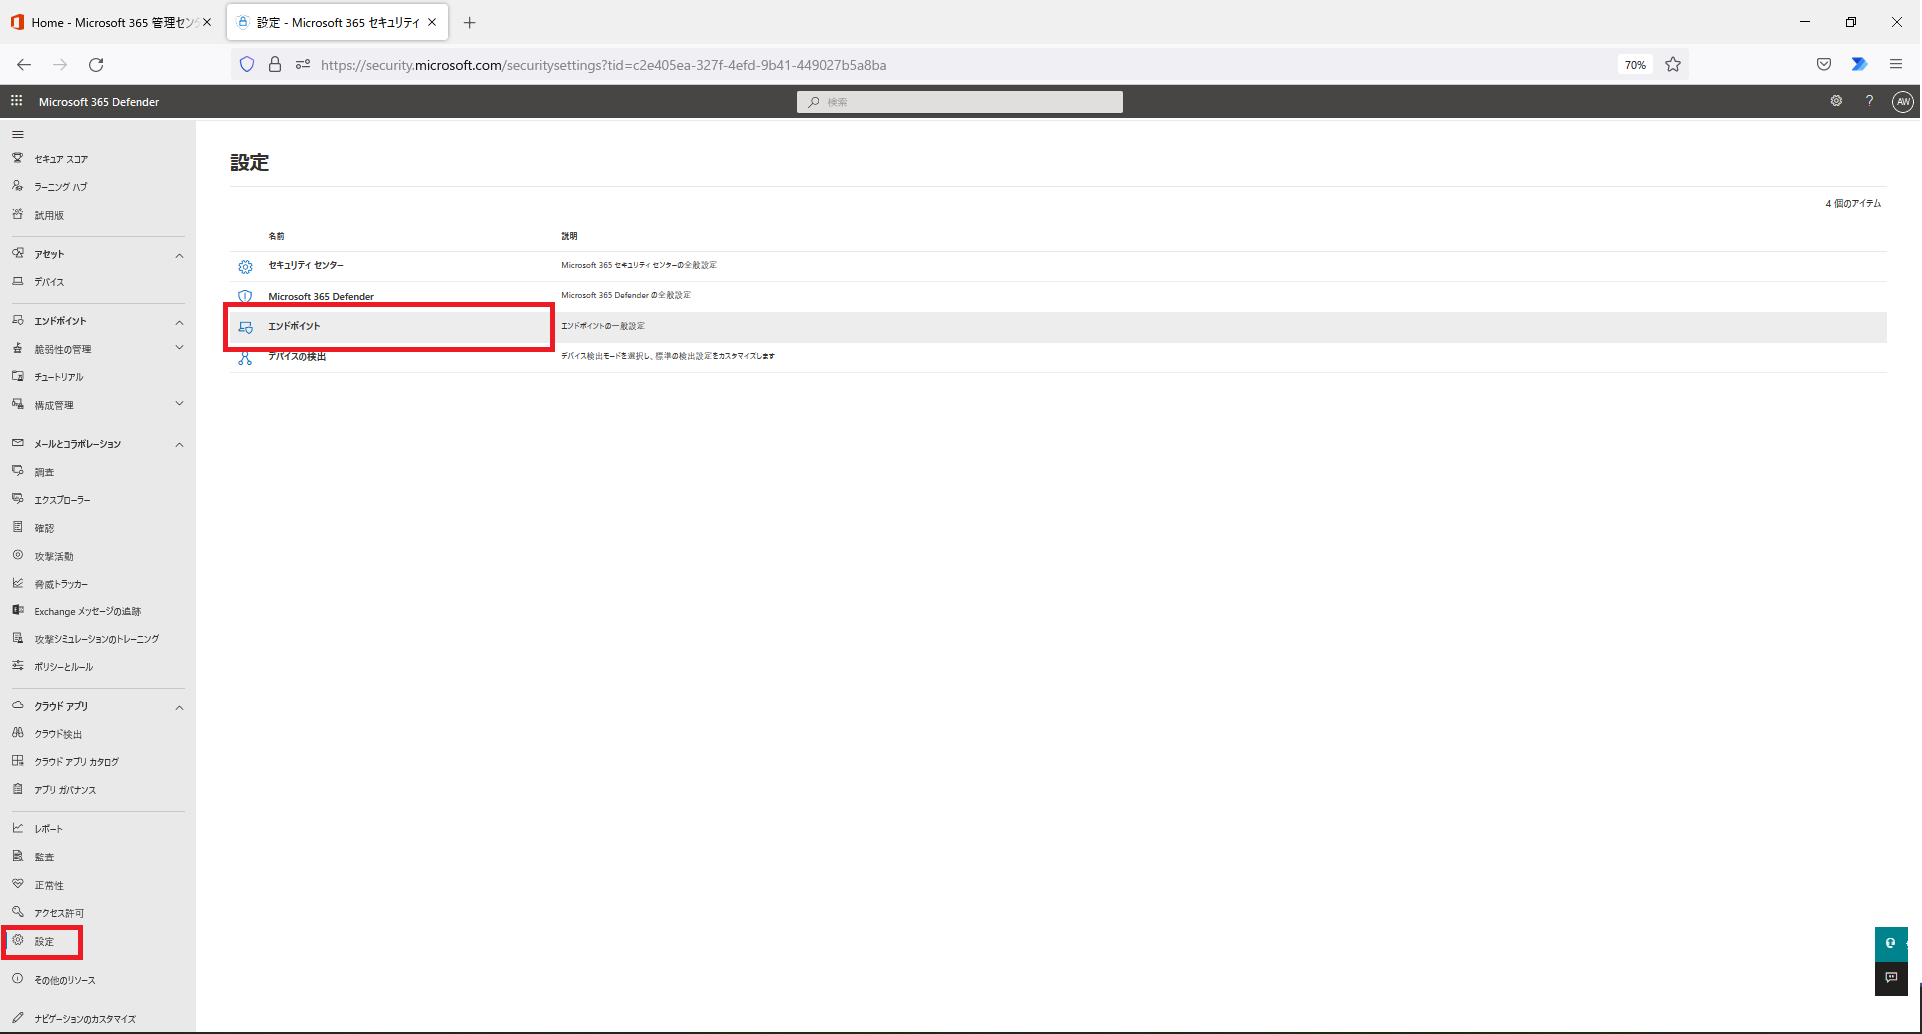Open 試用版 in sidebar
The height and width of the screenshot is (1034, 1922).
49,215
